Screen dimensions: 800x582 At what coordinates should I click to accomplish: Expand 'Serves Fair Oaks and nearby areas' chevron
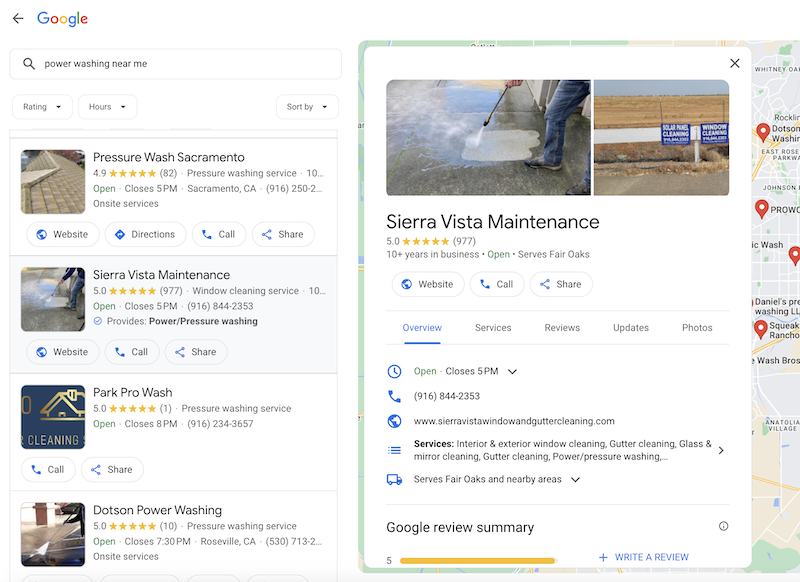click(576, 479)
